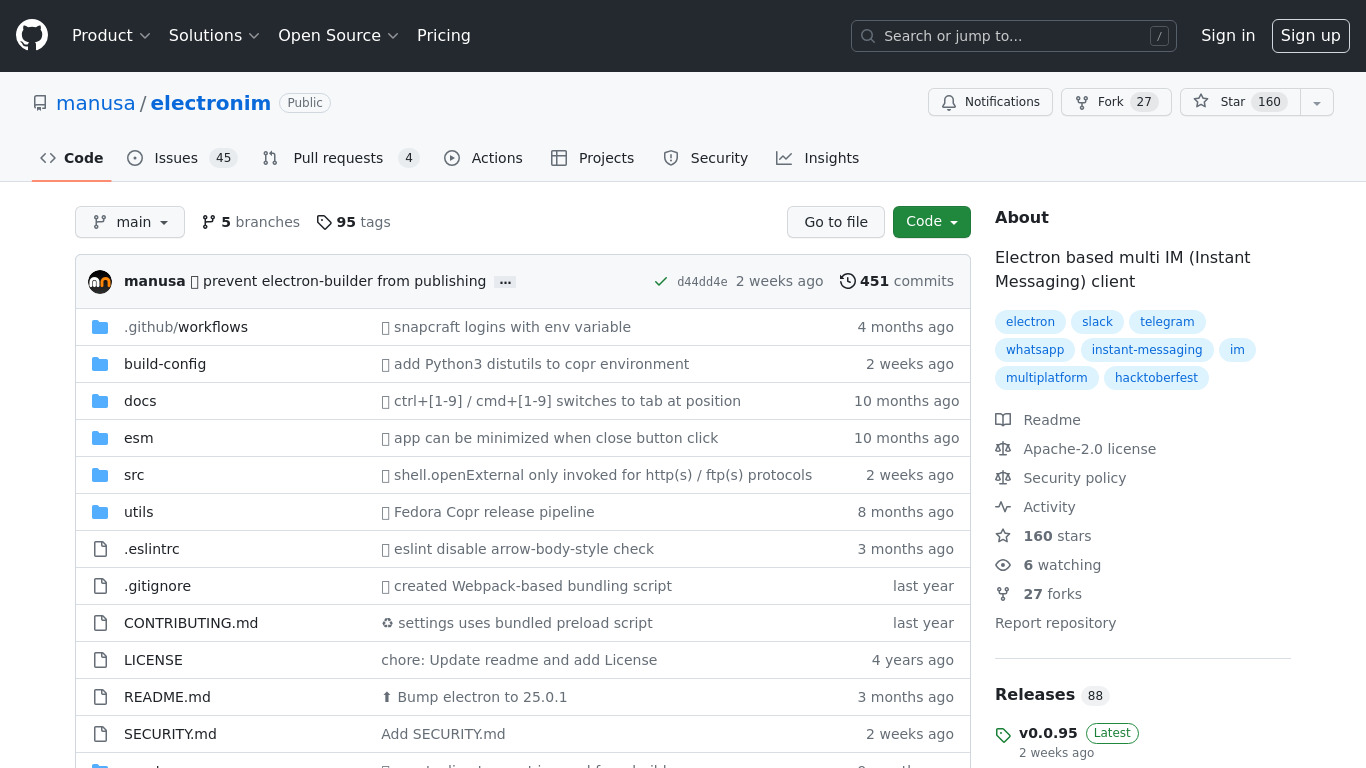Screen dimensions: 1366x768
Task: Click the Pricing link
Action: click(x=444, y=36)
